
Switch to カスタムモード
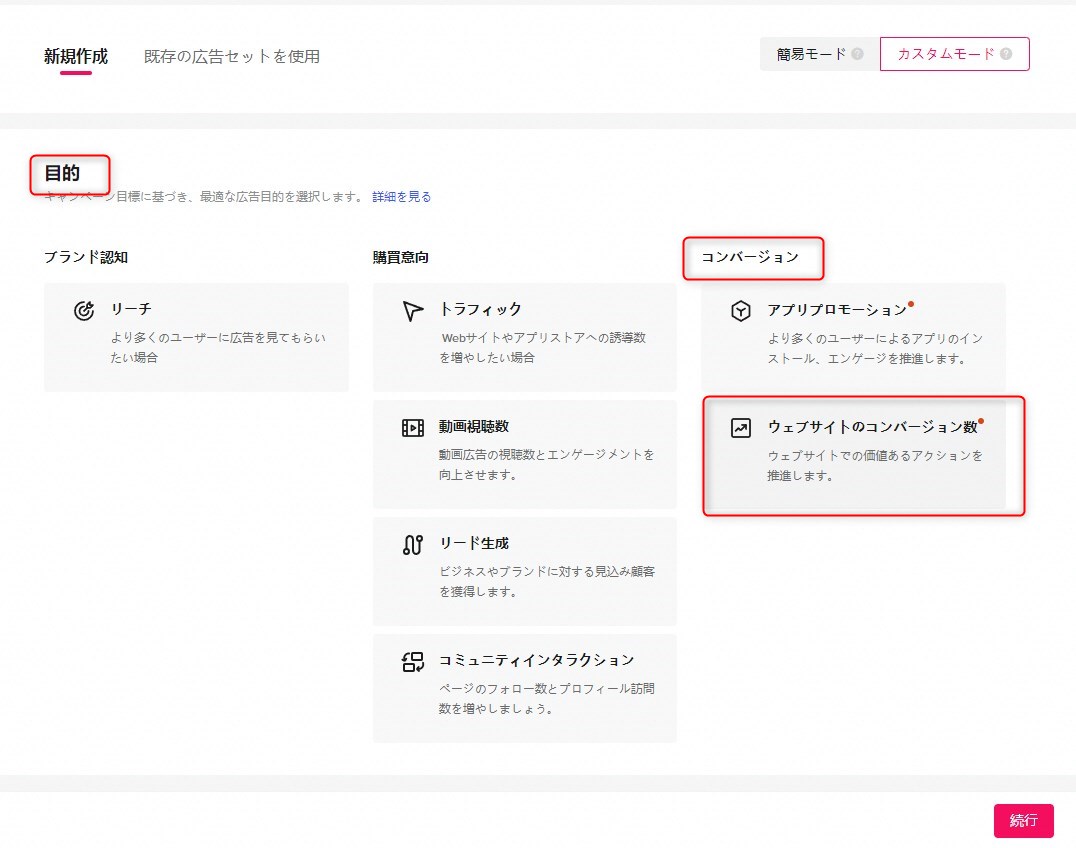click(945, 55)
